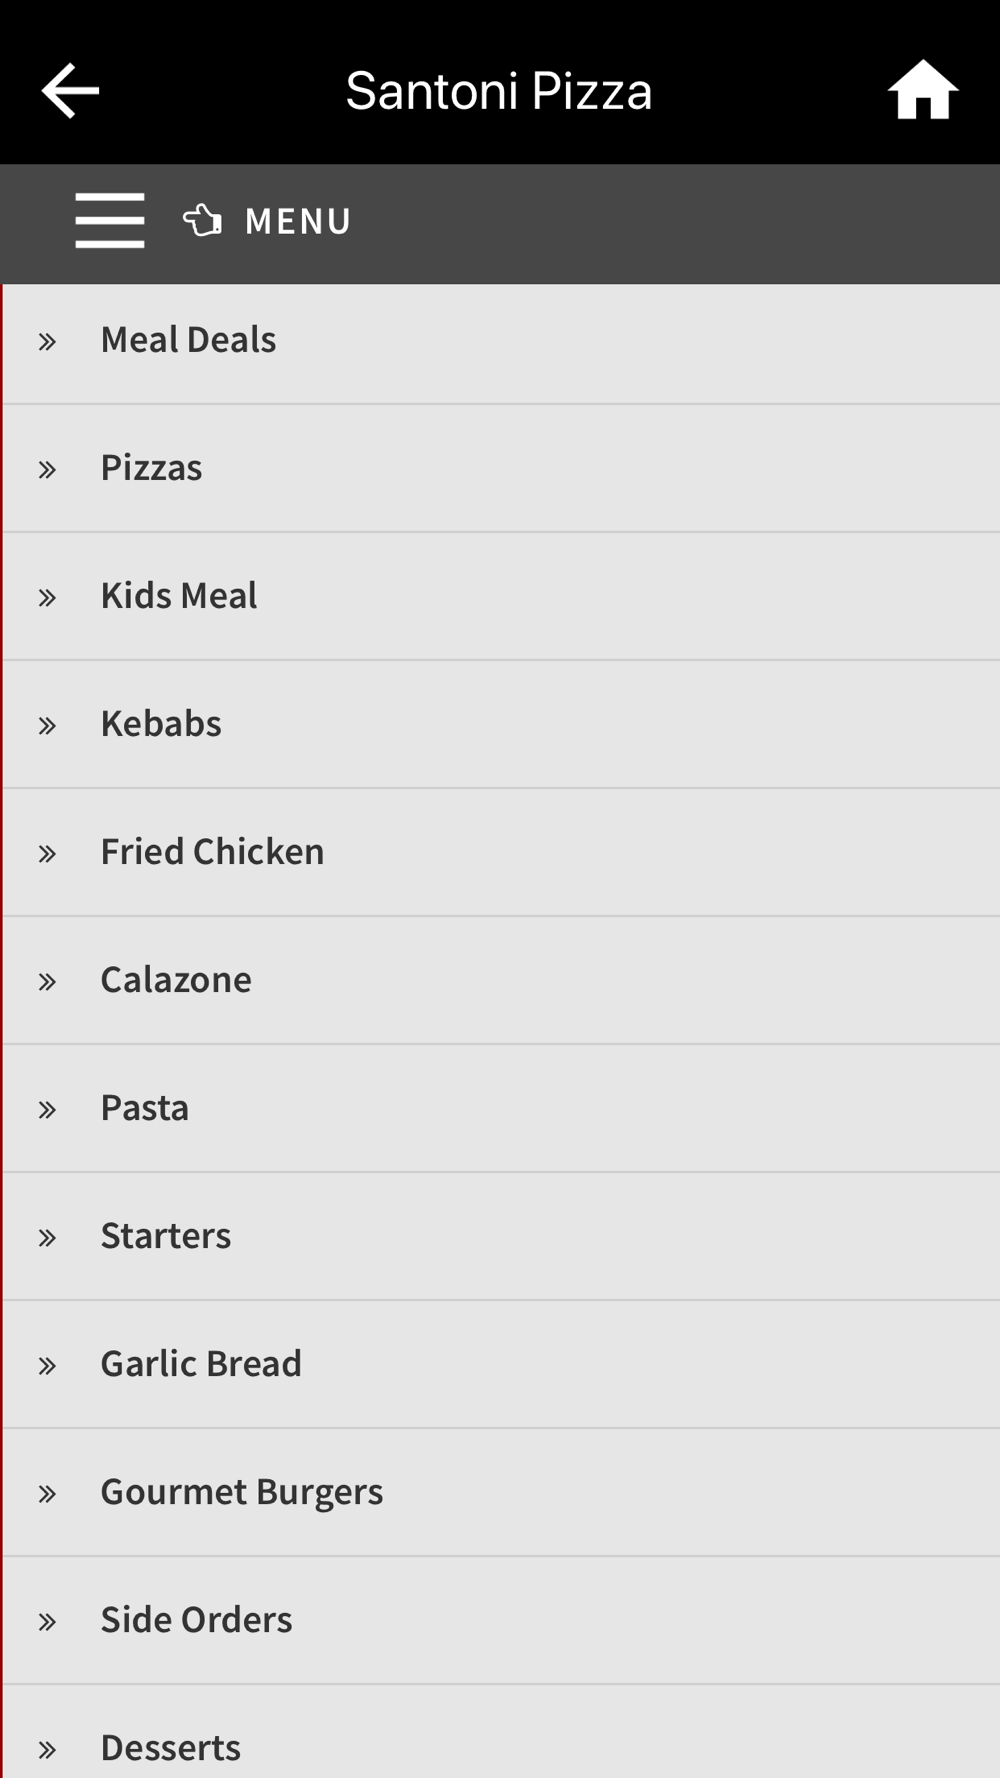Screen dimensions: 1000x1778
Task: Open Kids Meal category
Action: [179, 596]
